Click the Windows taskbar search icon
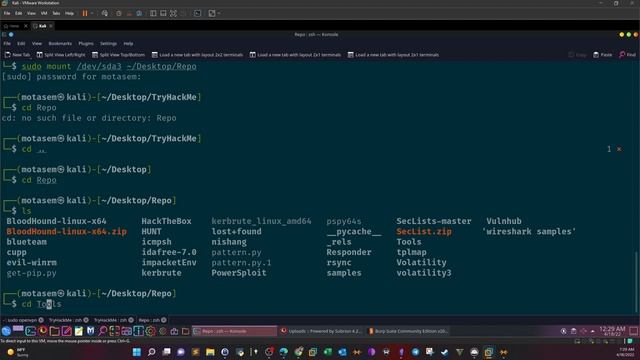 (x=151, y=352)
